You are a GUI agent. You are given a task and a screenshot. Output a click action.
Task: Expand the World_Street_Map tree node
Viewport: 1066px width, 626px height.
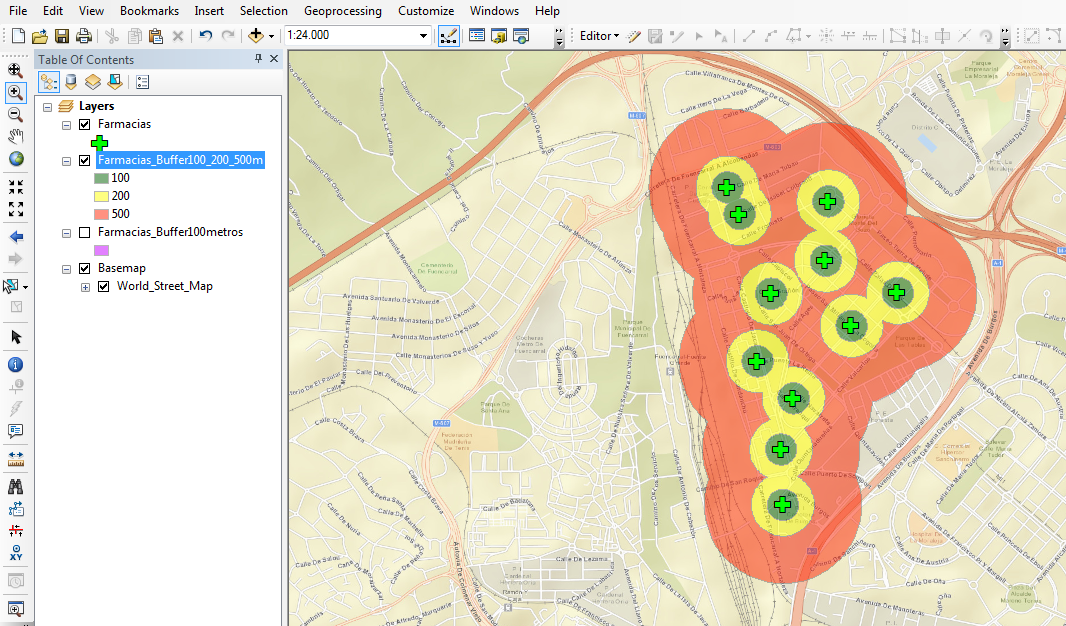[x=85, y=287]
